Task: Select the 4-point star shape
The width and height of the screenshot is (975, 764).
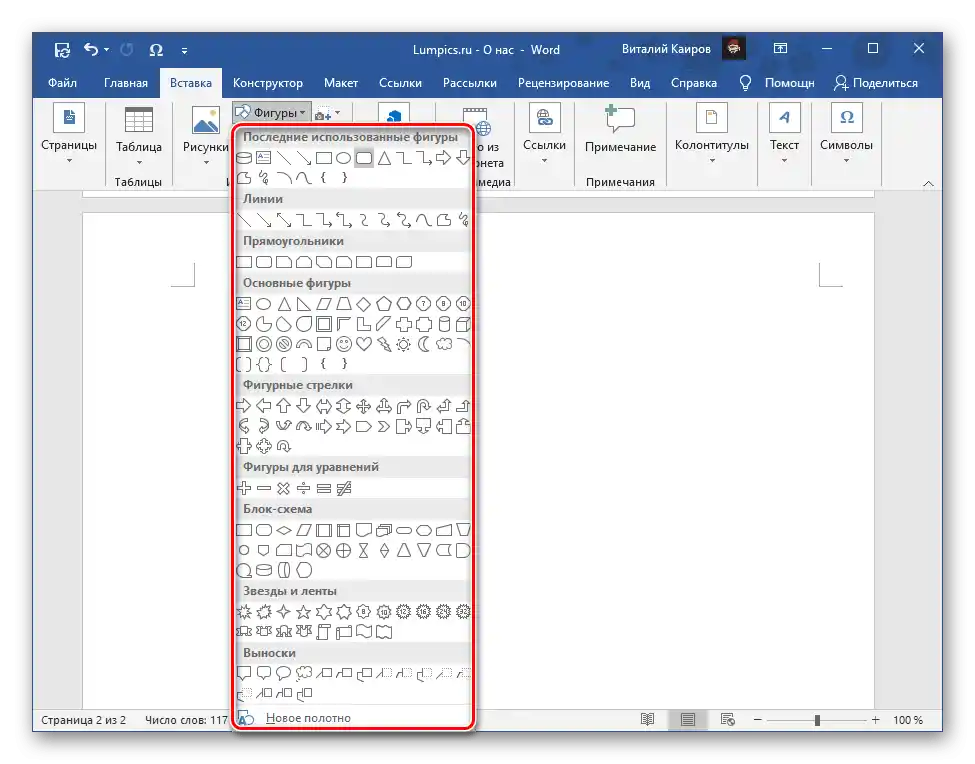Action: click(284, 612)
